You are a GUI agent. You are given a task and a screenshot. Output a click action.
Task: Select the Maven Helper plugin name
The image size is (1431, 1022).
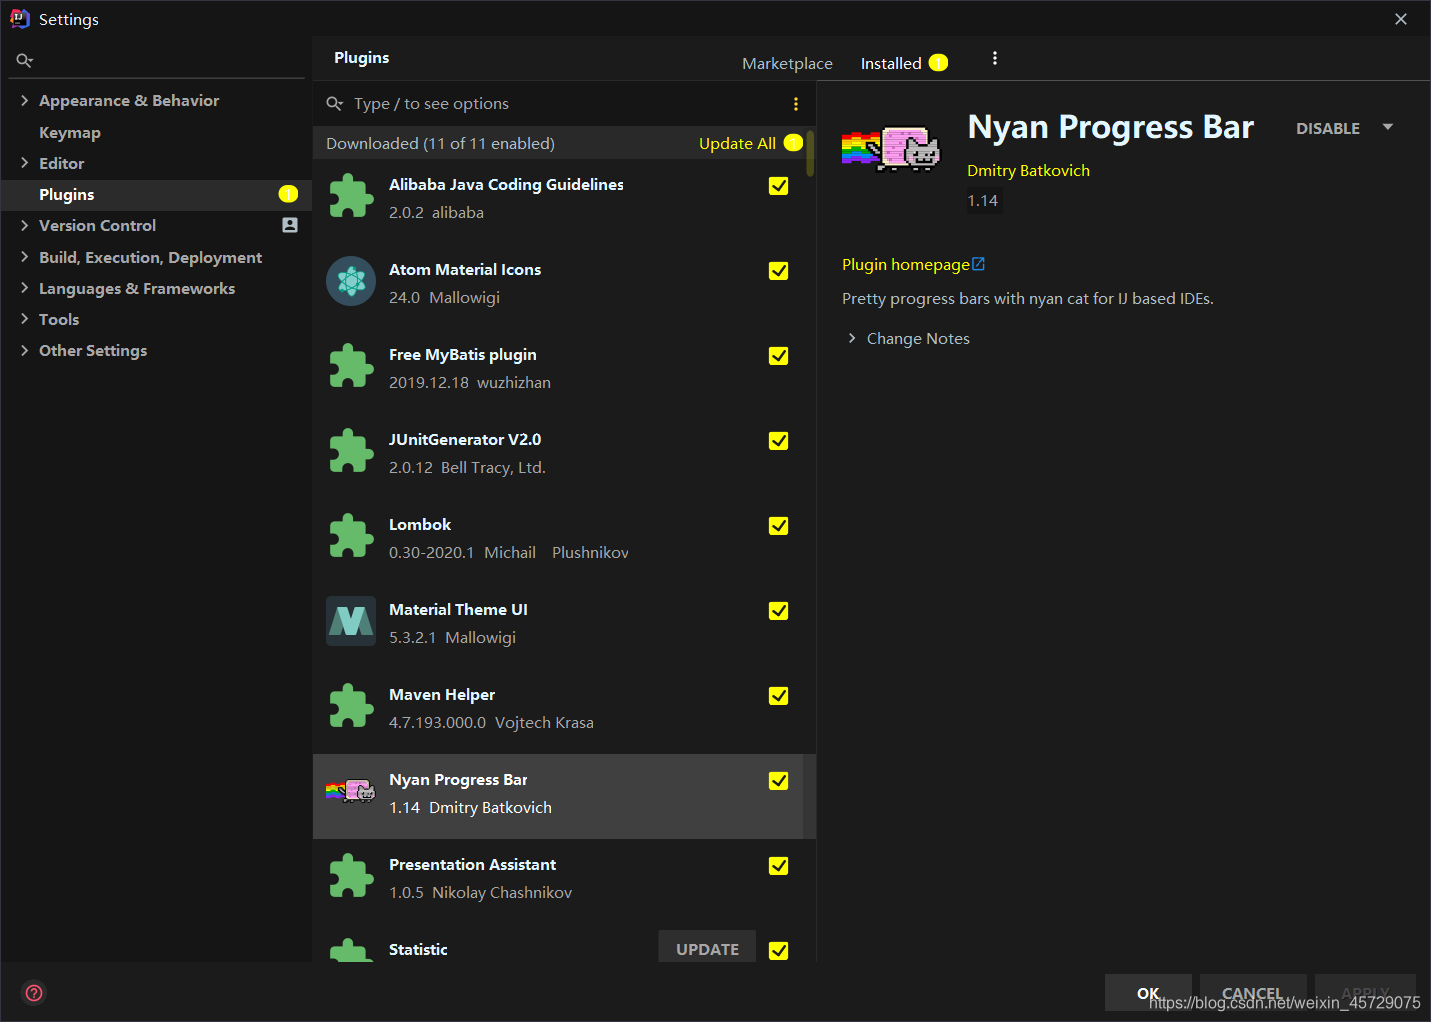[442, 694]
